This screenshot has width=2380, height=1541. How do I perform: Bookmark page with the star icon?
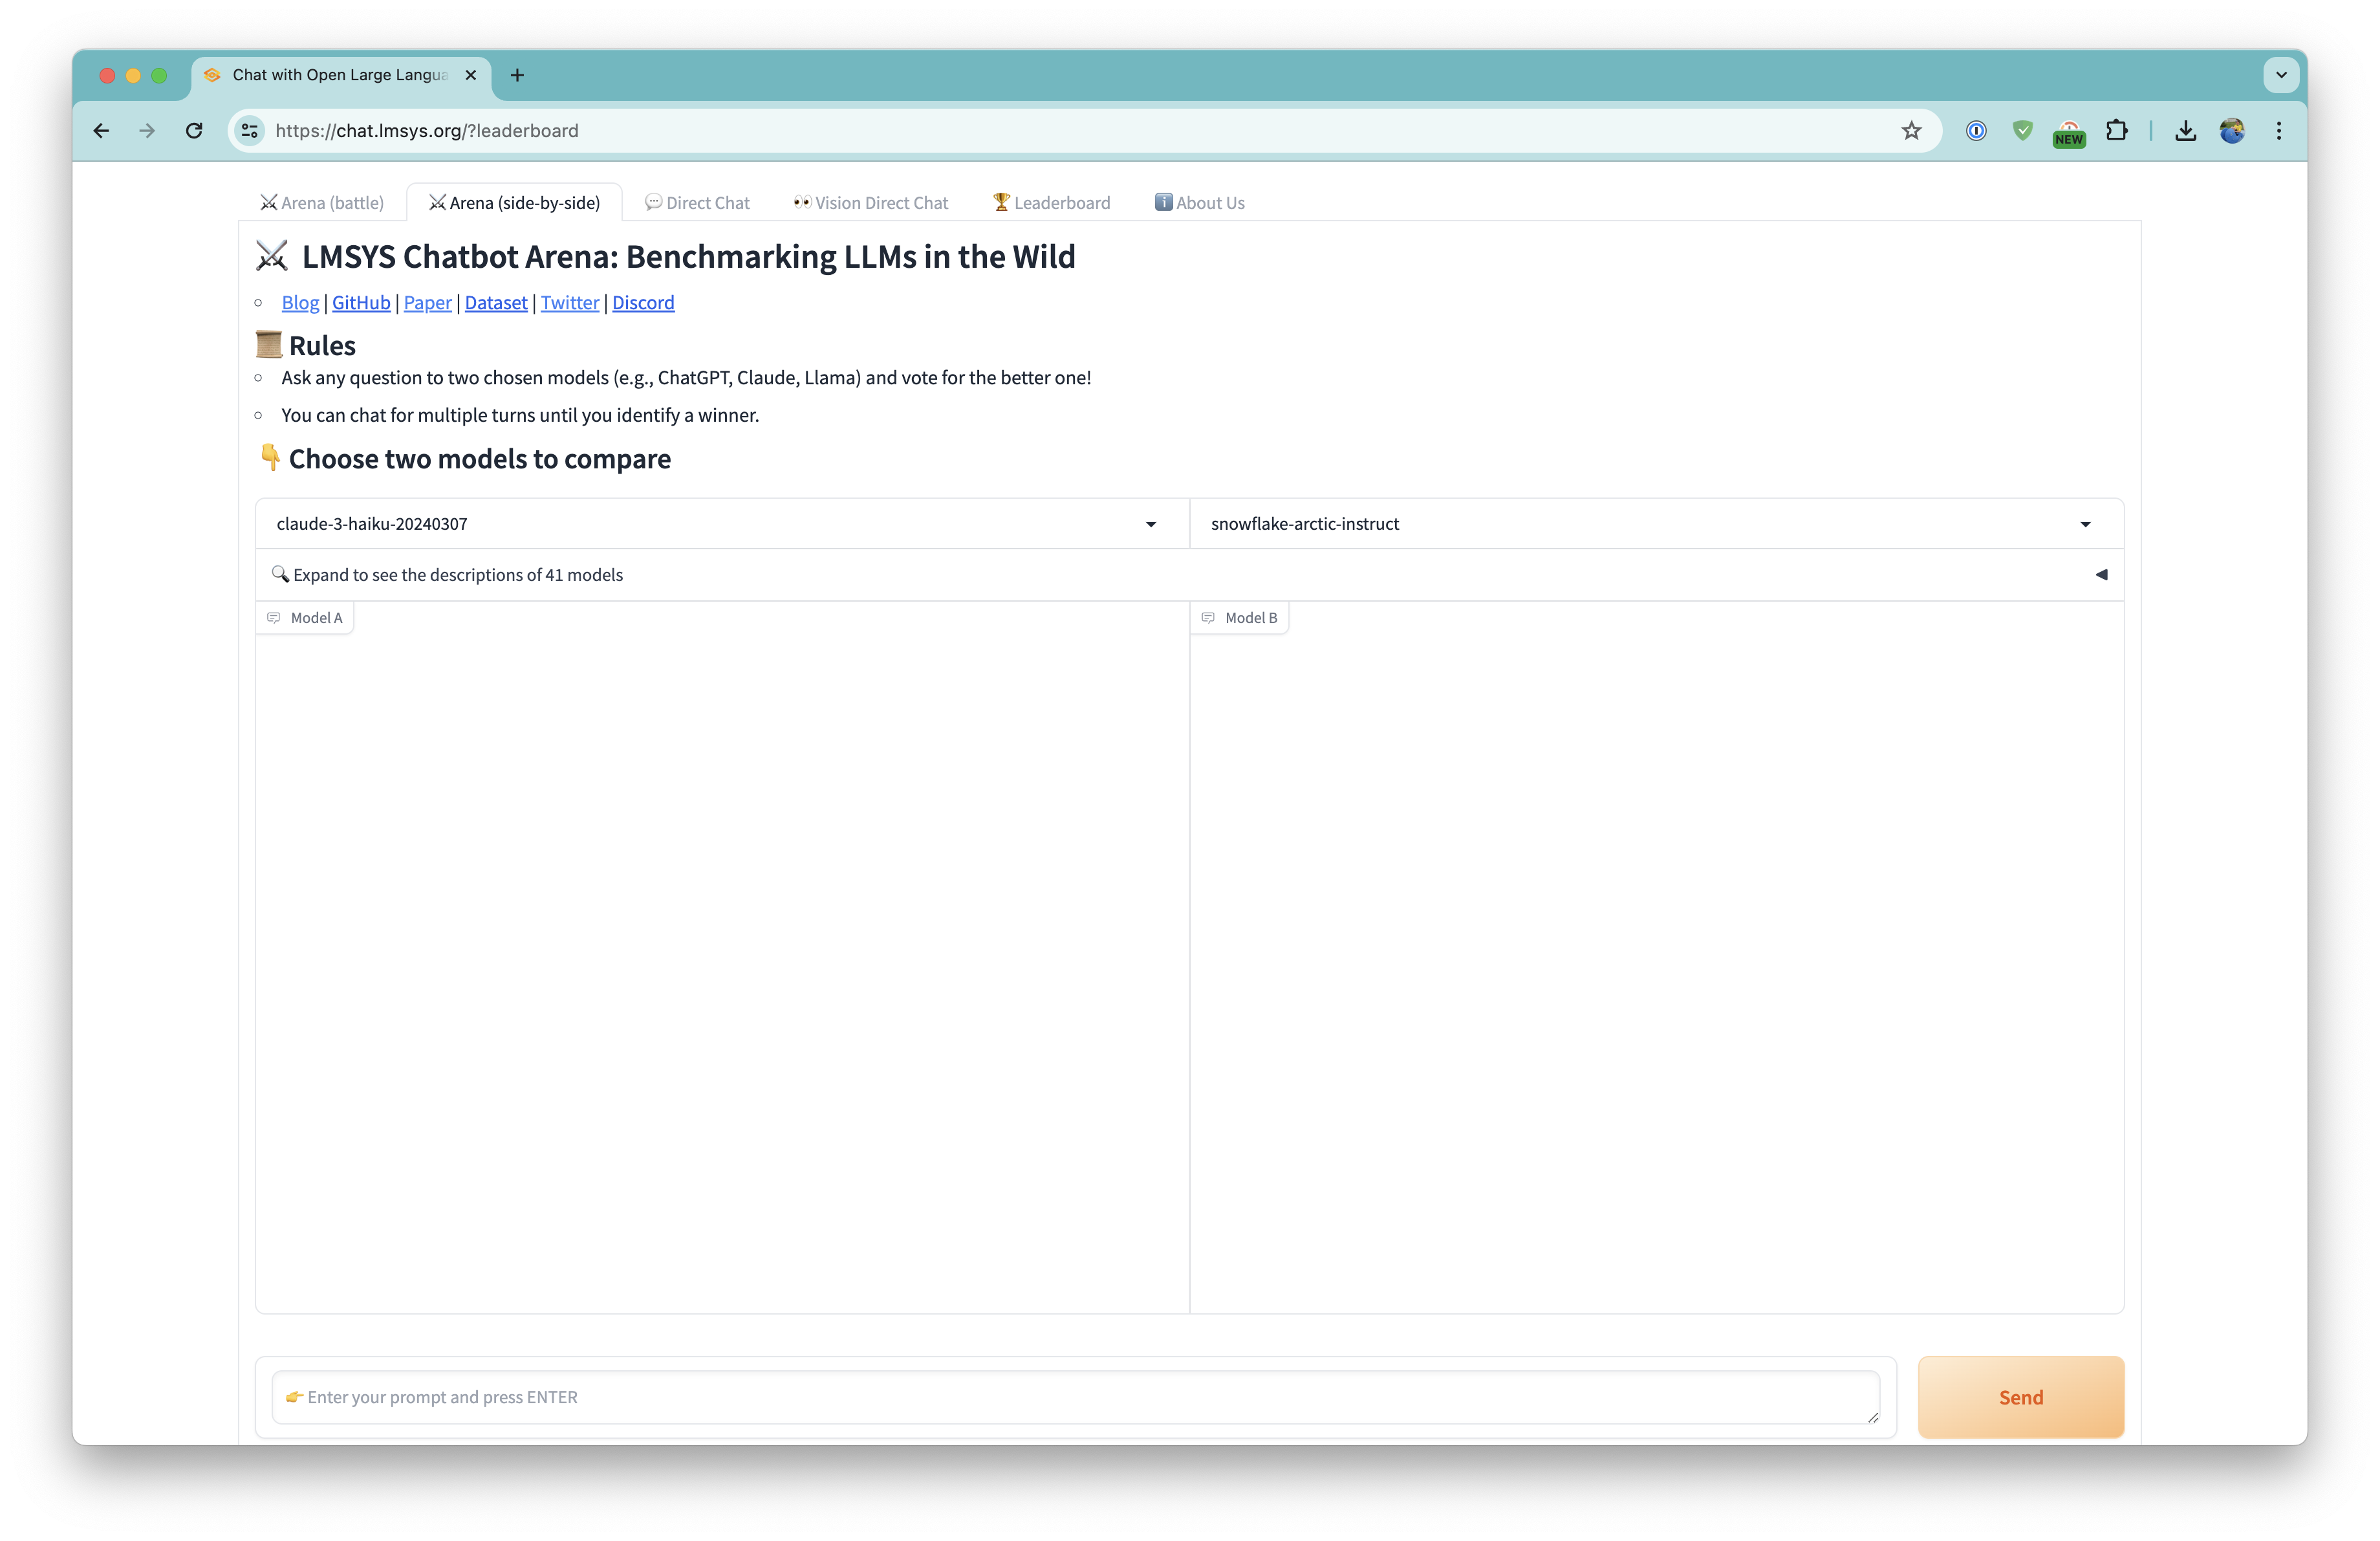tap(1911, 131)
